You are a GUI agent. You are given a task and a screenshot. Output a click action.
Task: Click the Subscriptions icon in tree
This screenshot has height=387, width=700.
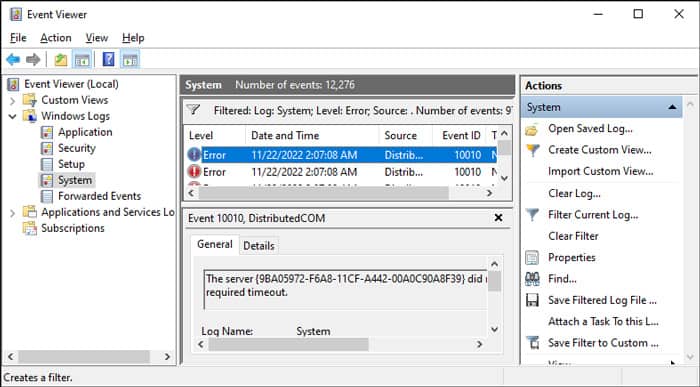[x=30, y=228]
